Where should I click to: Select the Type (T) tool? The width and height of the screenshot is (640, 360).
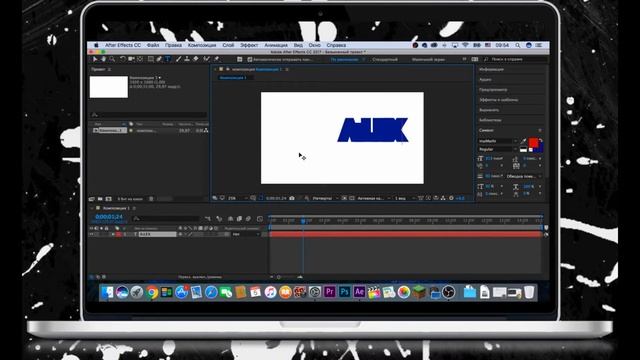pos(168,59)
